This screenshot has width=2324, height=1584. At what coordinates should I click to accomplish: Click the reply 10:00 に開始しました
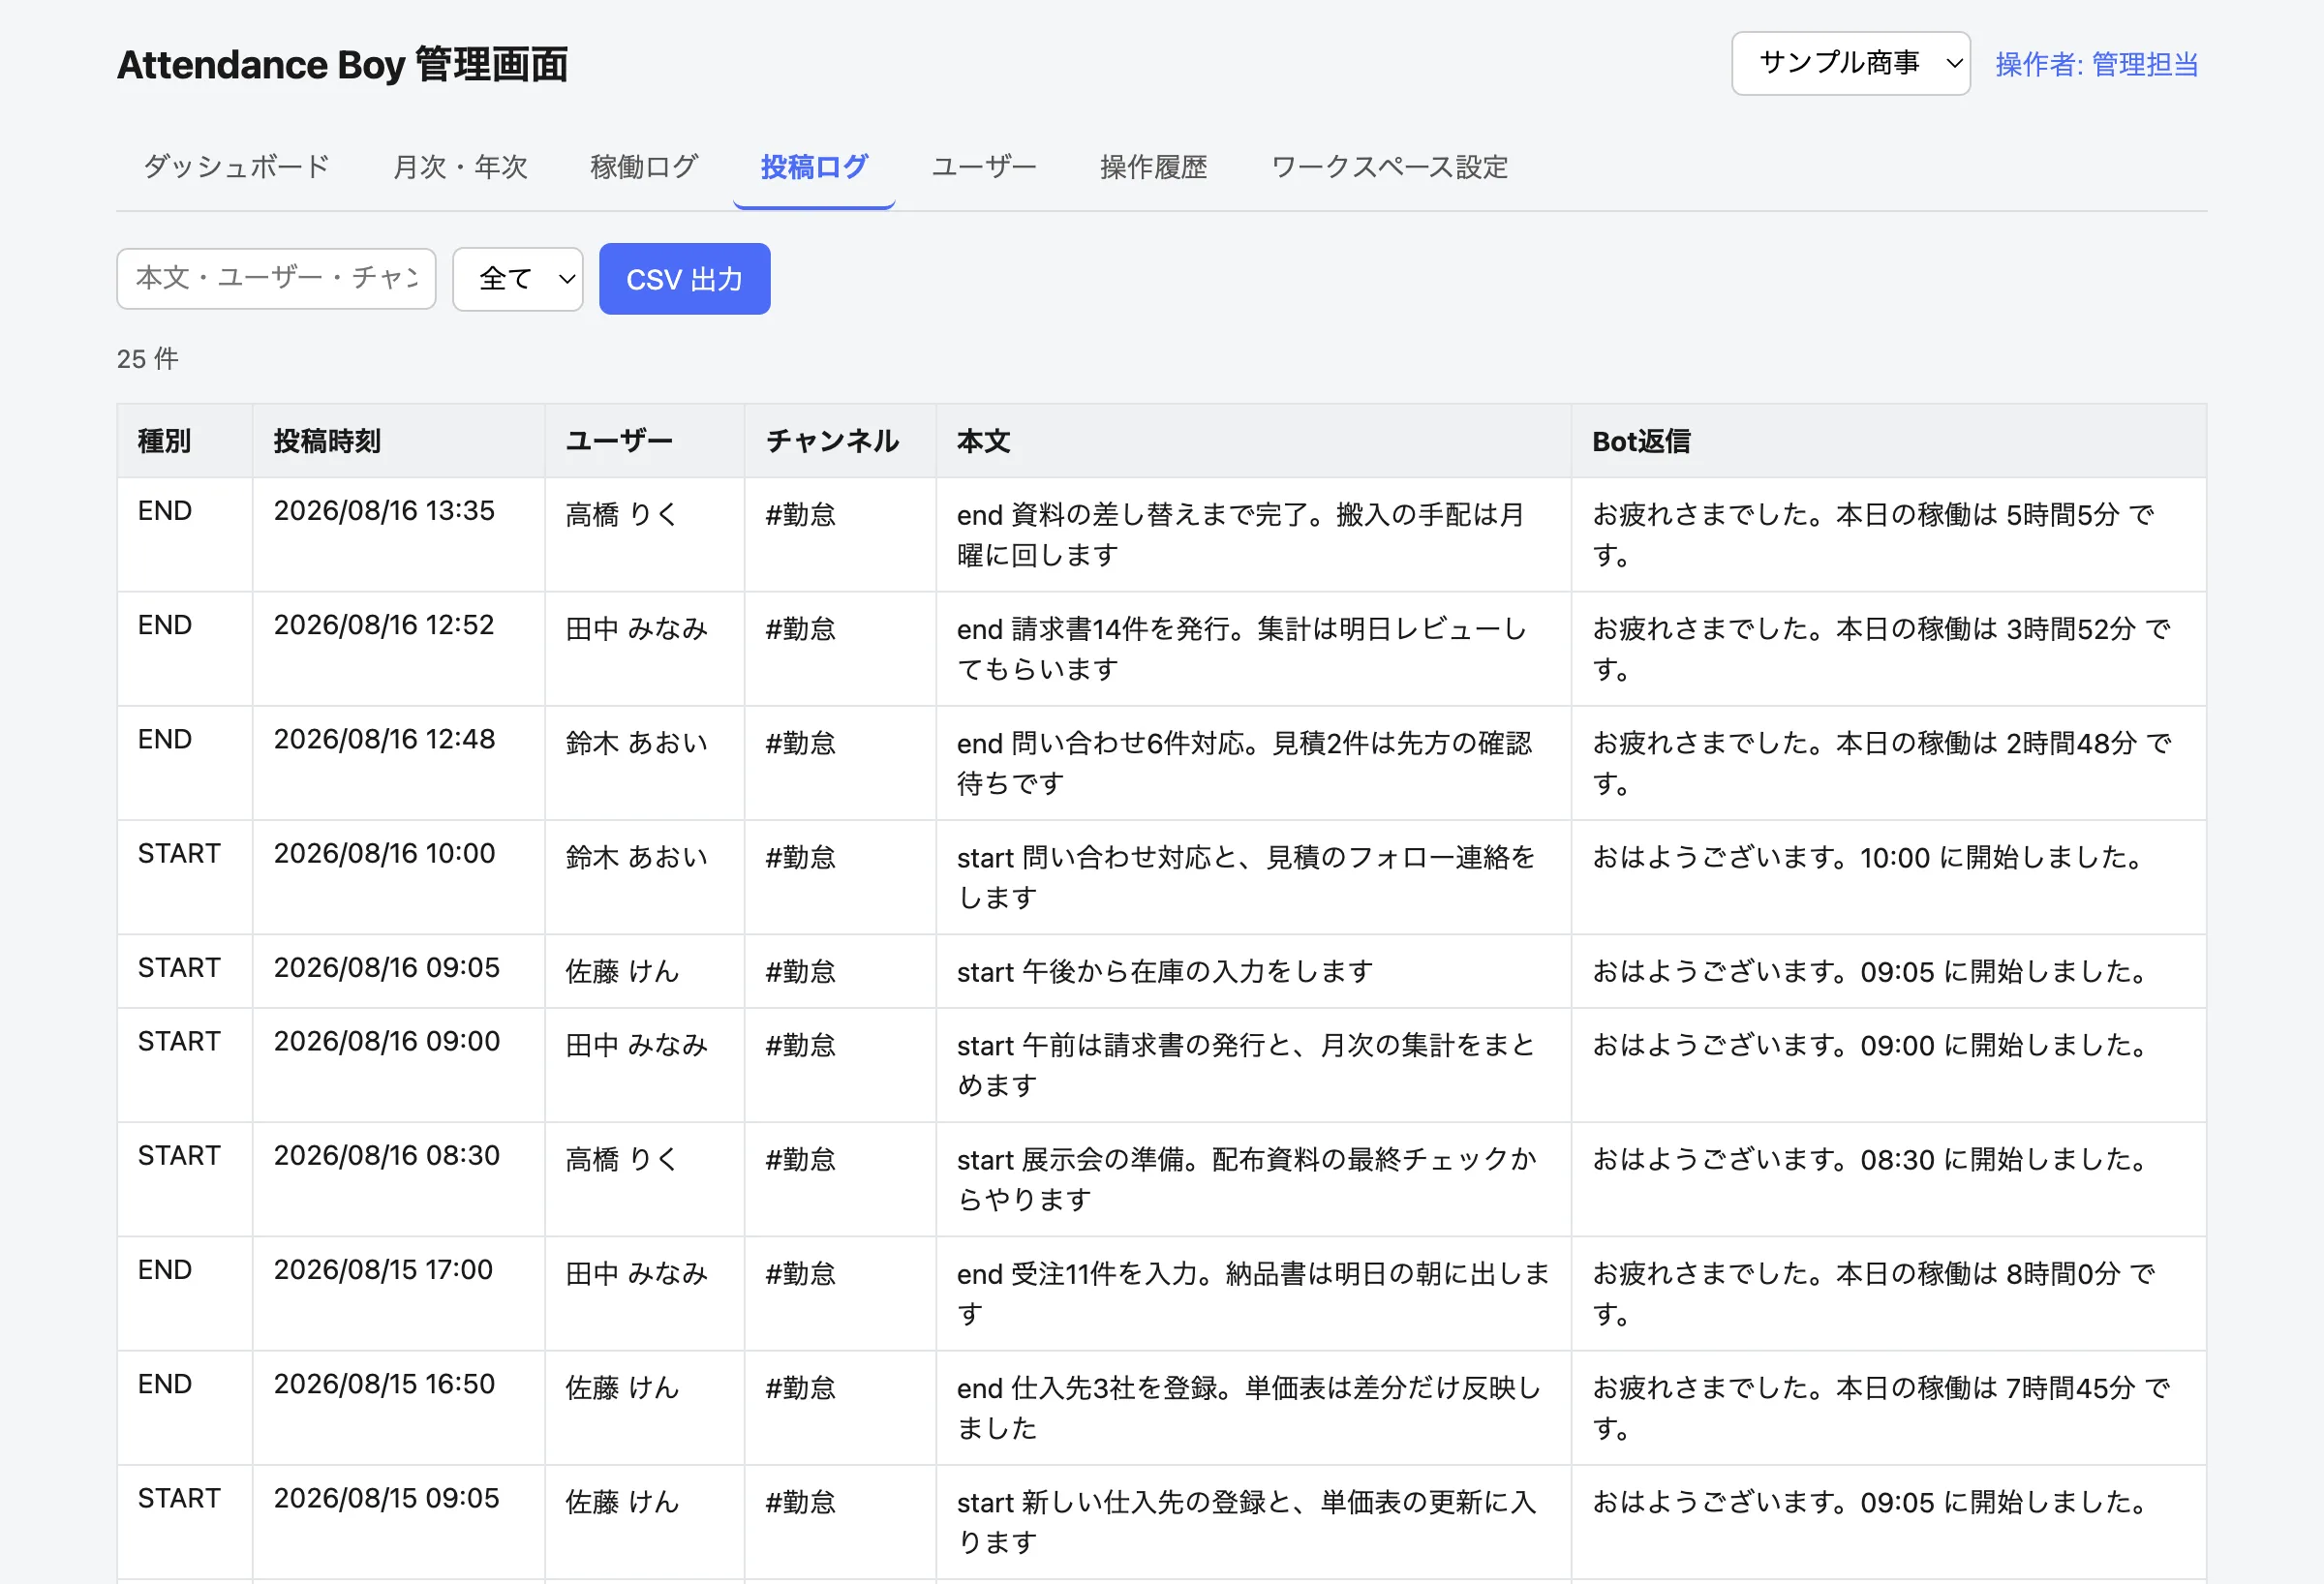(x=1868, y=857)
